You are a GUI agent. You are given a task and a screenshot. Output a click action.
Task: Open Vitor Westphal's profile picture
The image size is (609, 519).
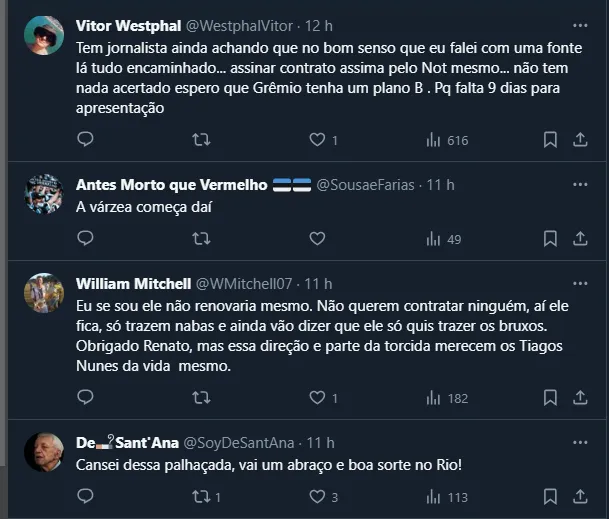tap(44, 36)
